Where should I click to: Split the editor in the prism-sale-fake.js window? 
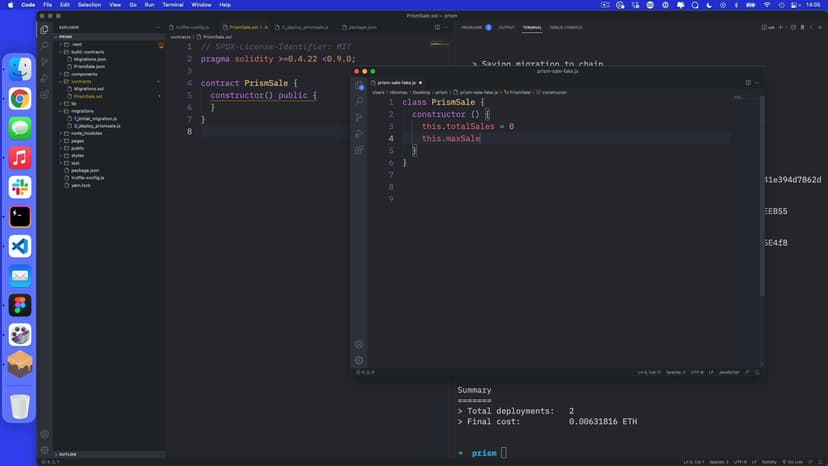748,83
